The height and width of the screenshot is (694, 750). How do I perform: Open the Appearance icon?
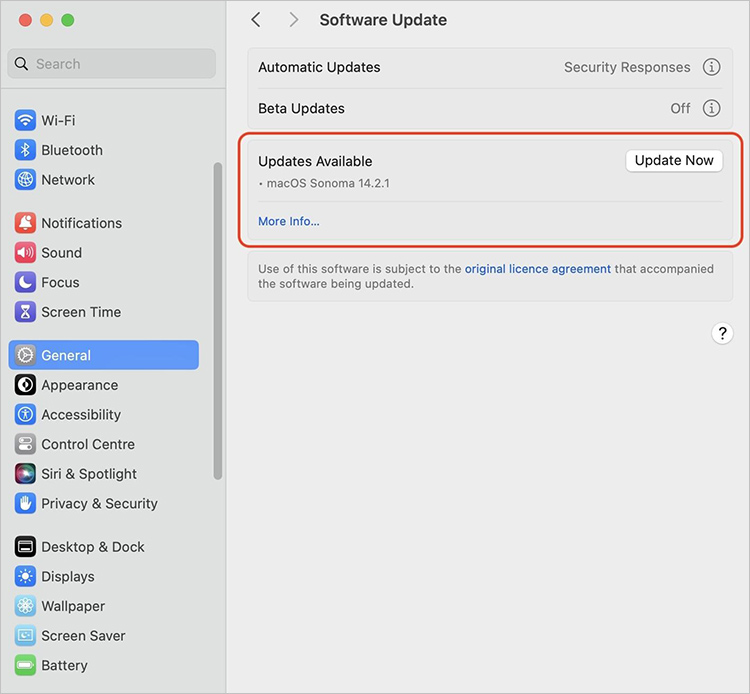[x=25, y=385]
